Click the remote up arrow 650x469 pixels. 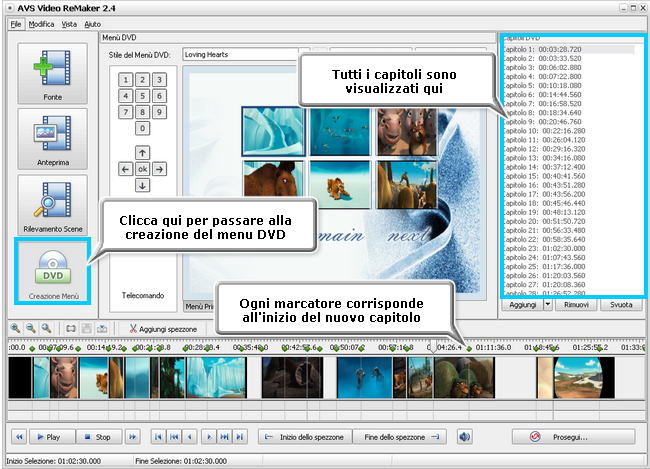click(x=142, y=153)
